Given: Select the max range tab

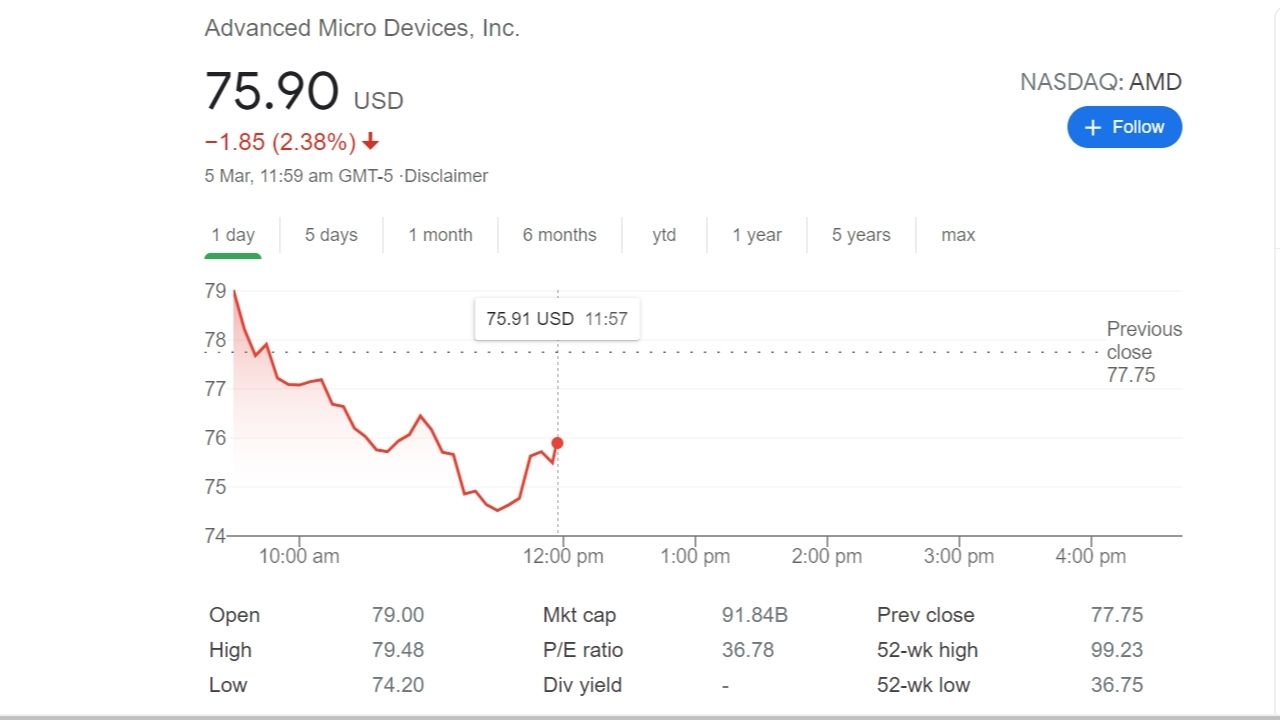Looking at the screenshot, I should pos(958,235).
